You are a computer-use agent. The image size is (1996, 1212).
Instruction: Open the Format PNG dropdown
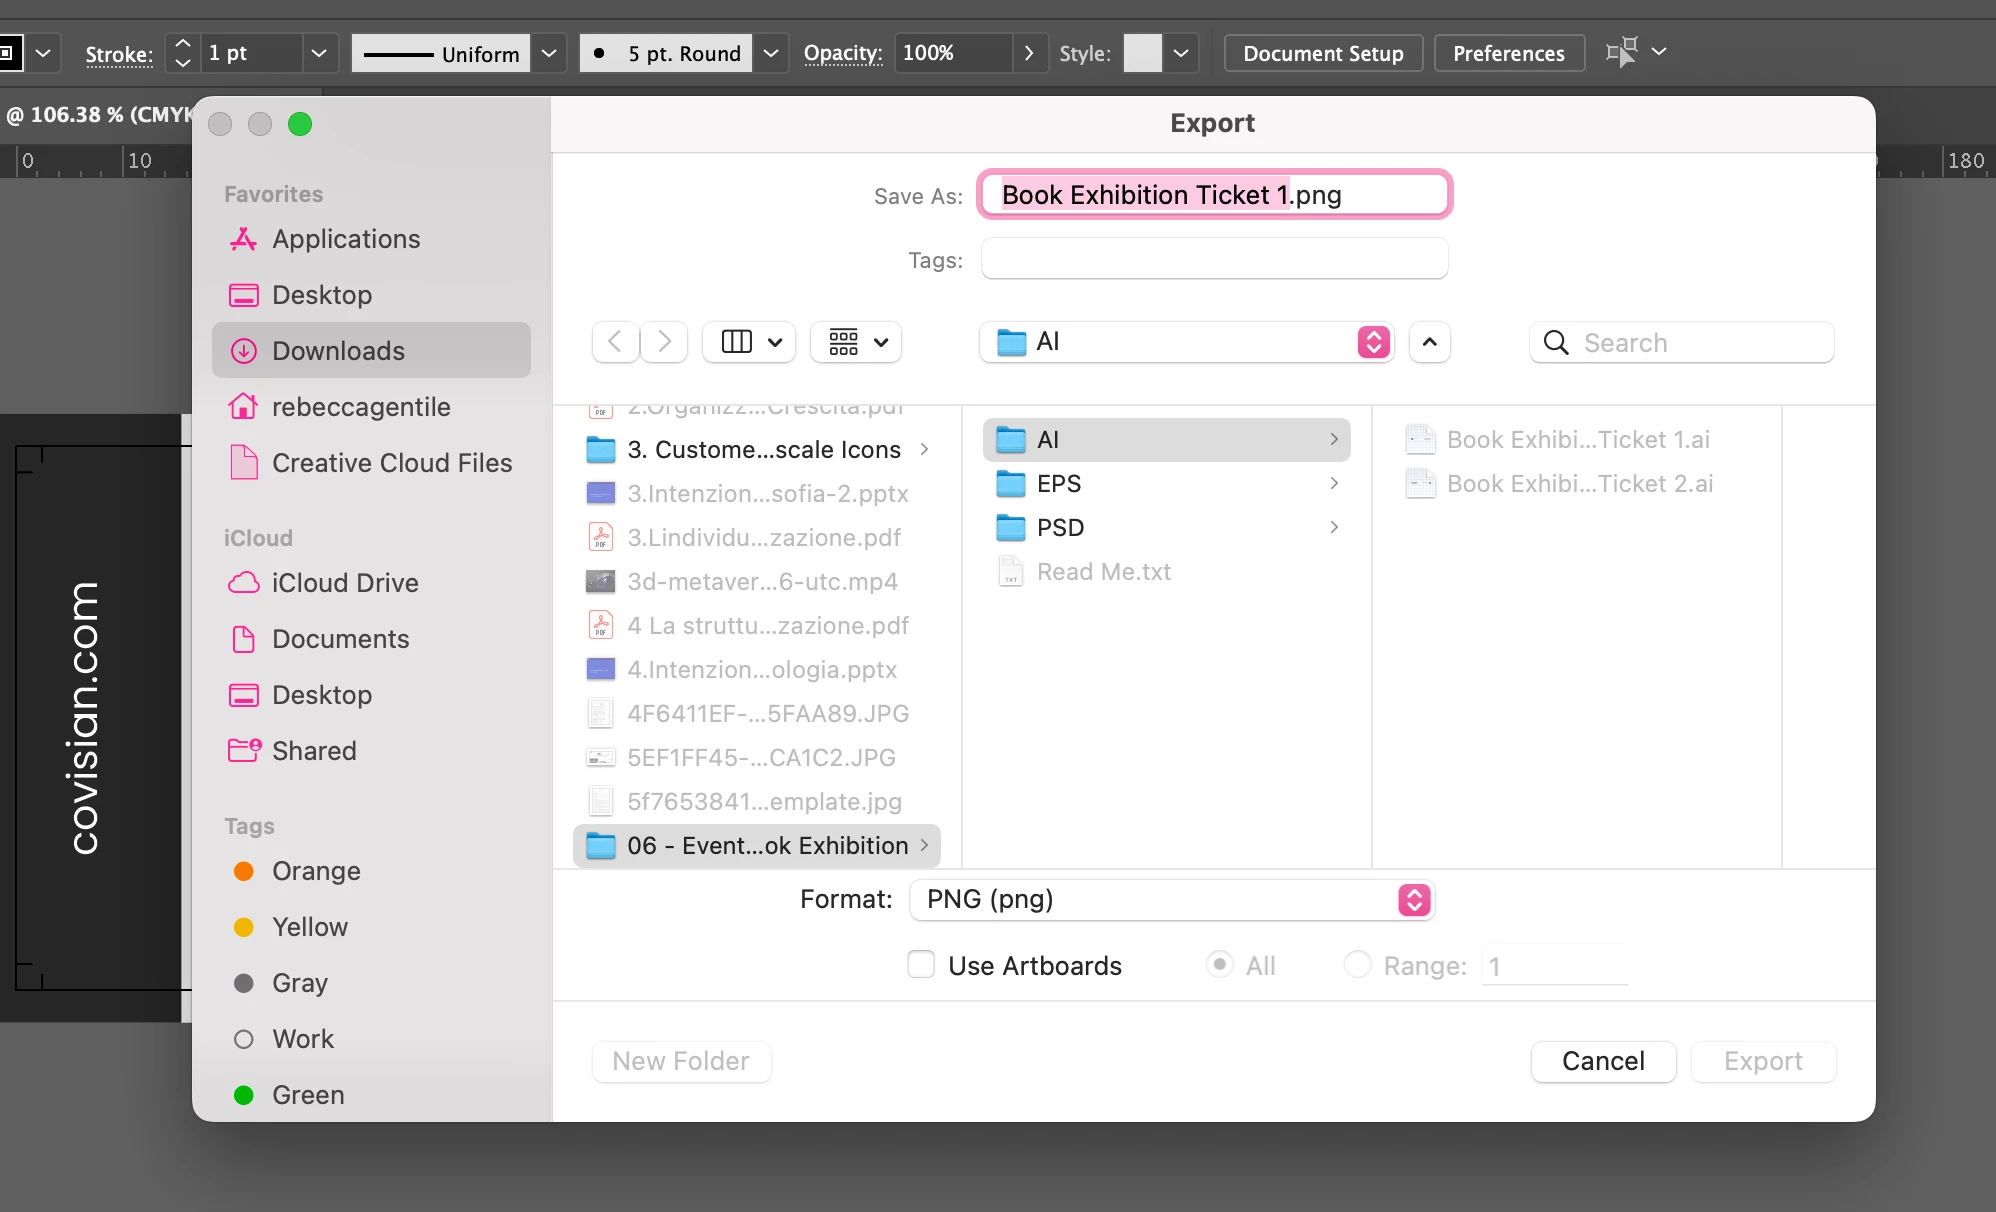tap(1171, 900)
